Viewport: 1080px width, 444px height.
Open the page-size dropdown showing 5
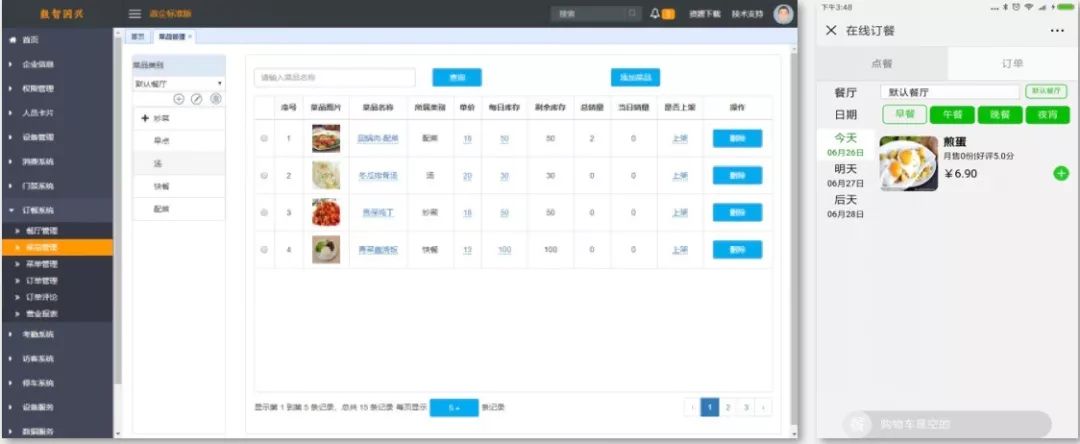click(454, 408)
